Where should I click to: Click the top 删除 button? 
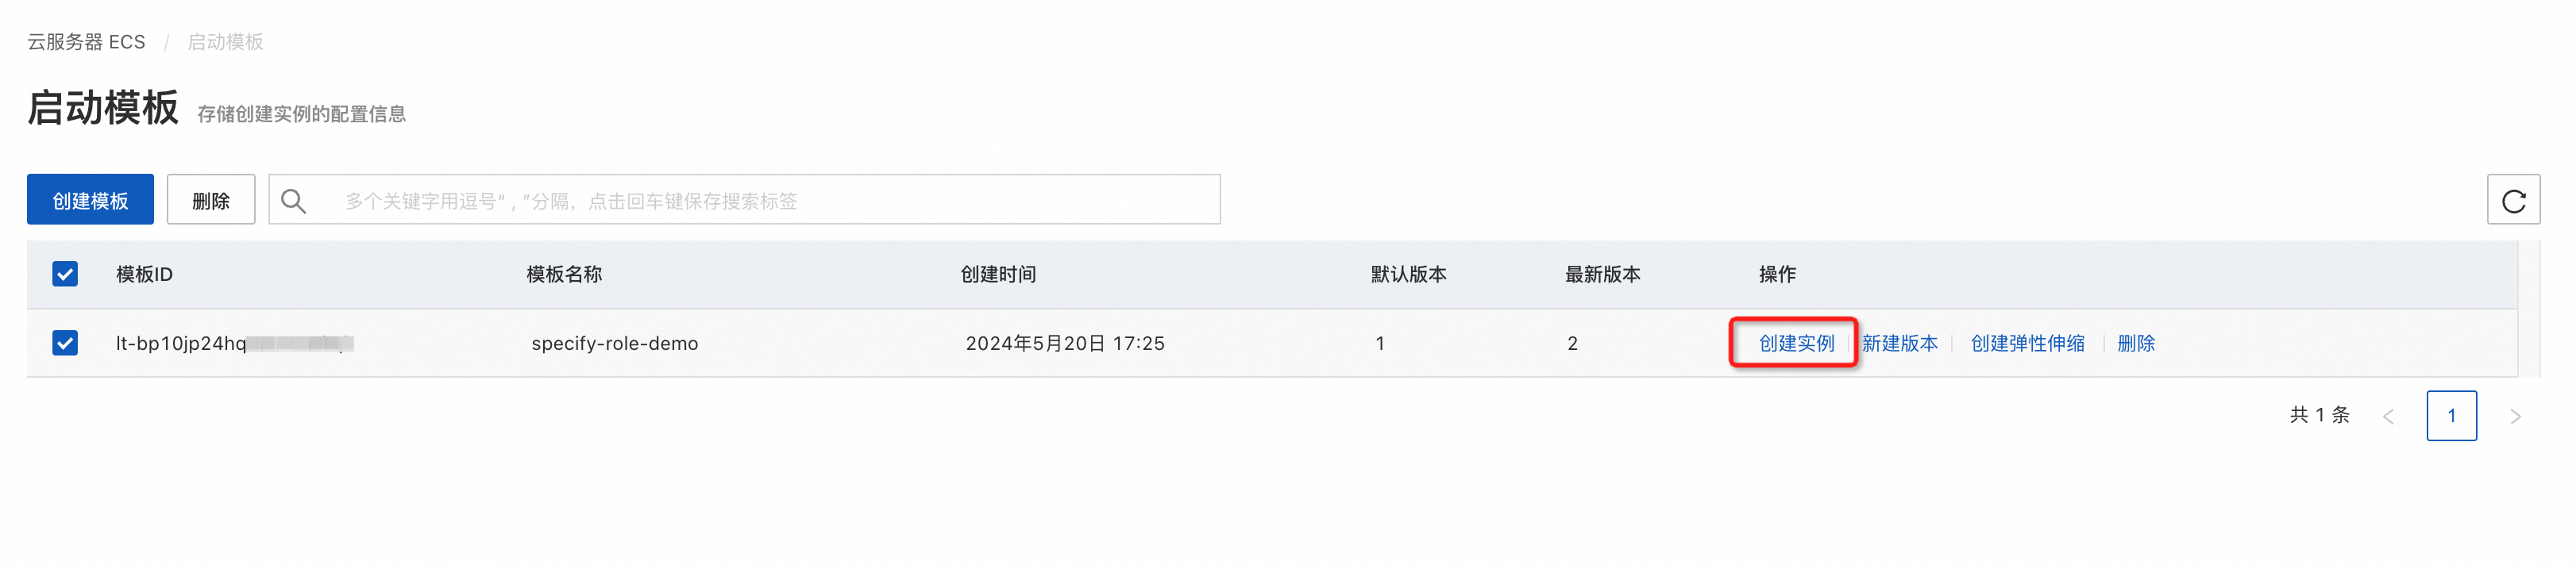tap(211, 200)
